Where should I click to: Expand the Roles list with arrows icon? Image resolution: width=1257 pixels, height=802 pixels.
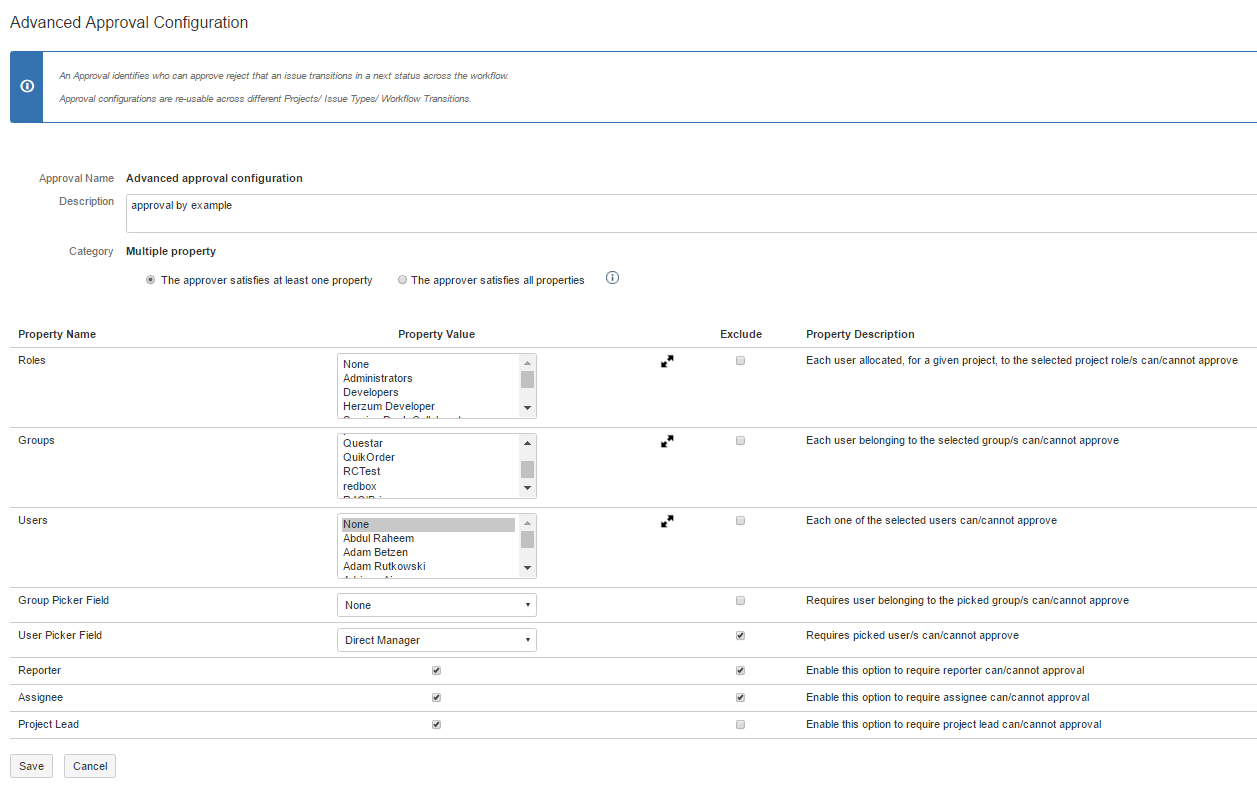click(667, 361)
